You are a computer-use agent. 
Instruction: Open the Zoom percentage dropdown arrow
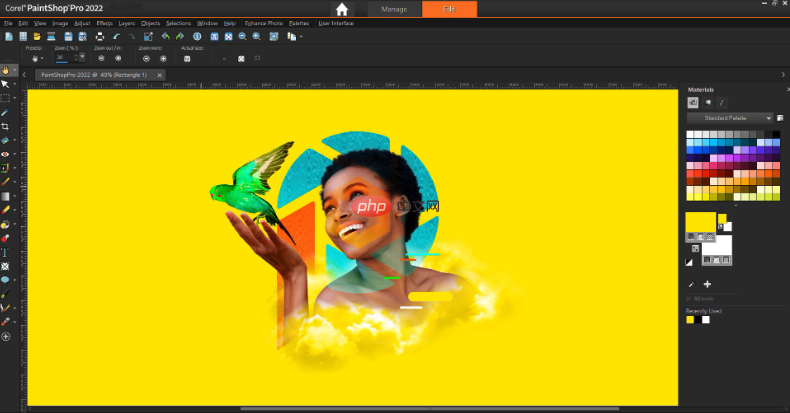coord(83,57)
